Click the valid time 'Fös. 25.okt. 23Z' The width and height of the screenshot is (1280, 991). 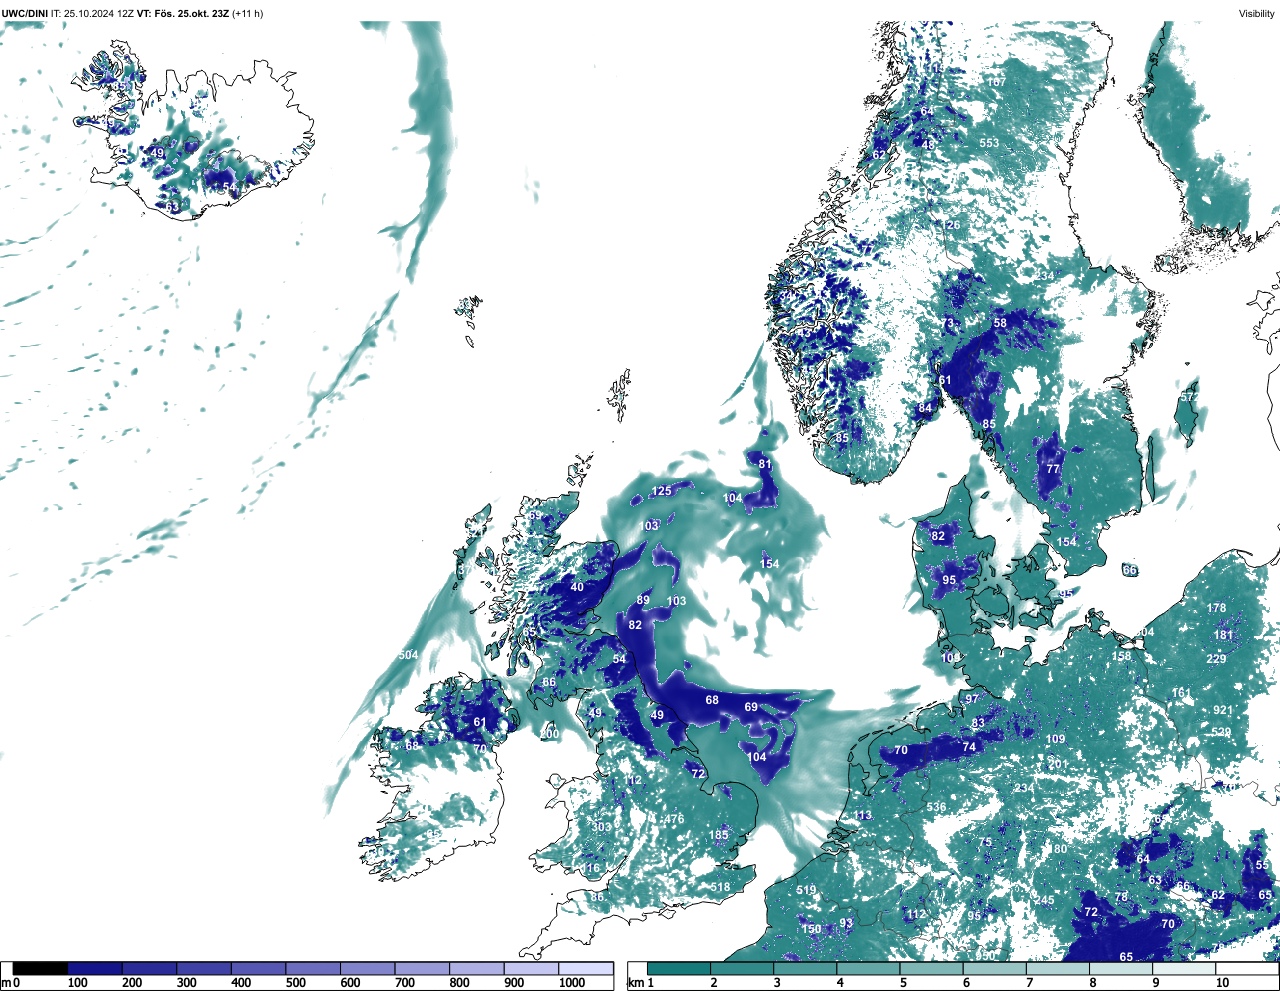tap(190, 13)
